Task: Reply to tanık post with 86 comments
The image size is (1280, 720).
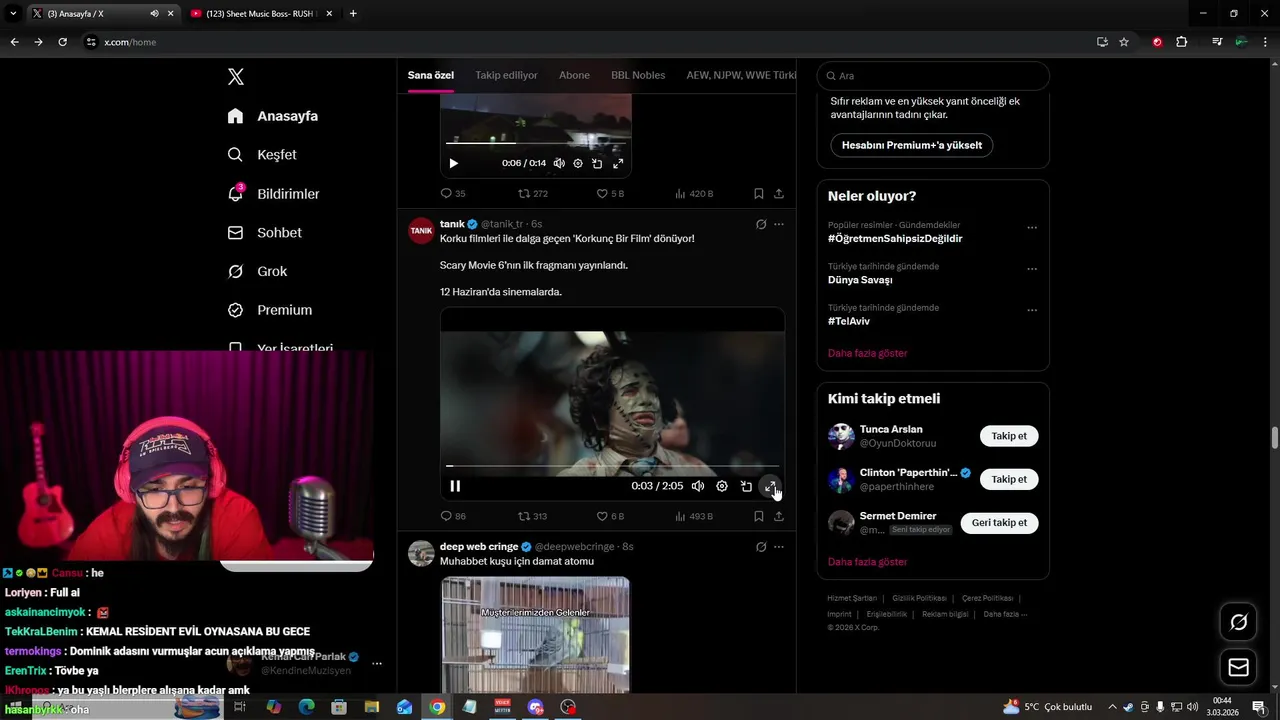Action: click(453, 517)
